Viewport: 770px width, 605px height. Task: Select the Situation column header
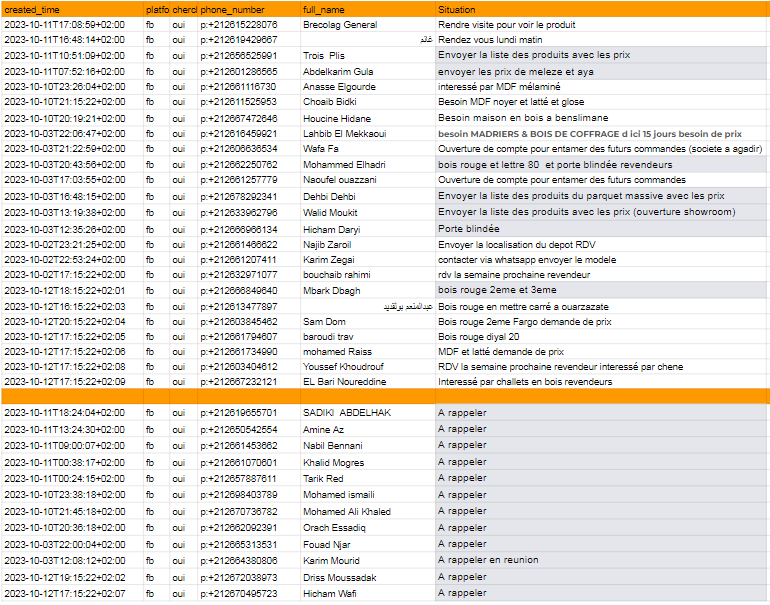pyautogui.click(x=602, y=9)
